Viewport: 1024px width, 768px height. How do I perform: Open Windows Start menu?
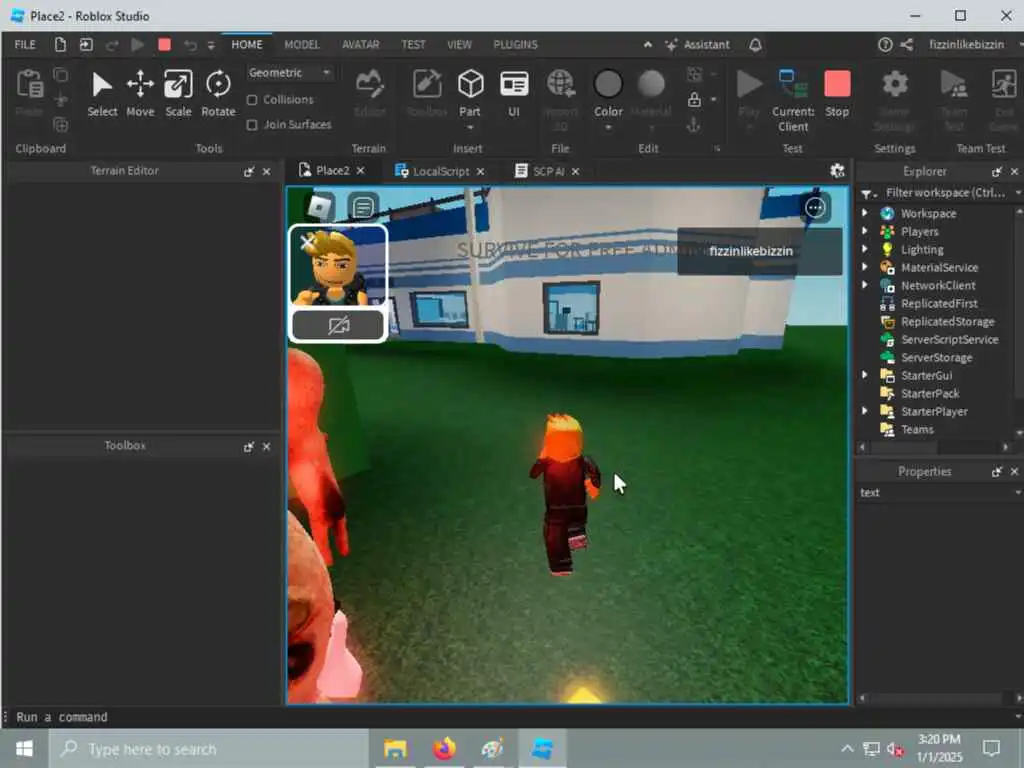click(x=24, y=748)
